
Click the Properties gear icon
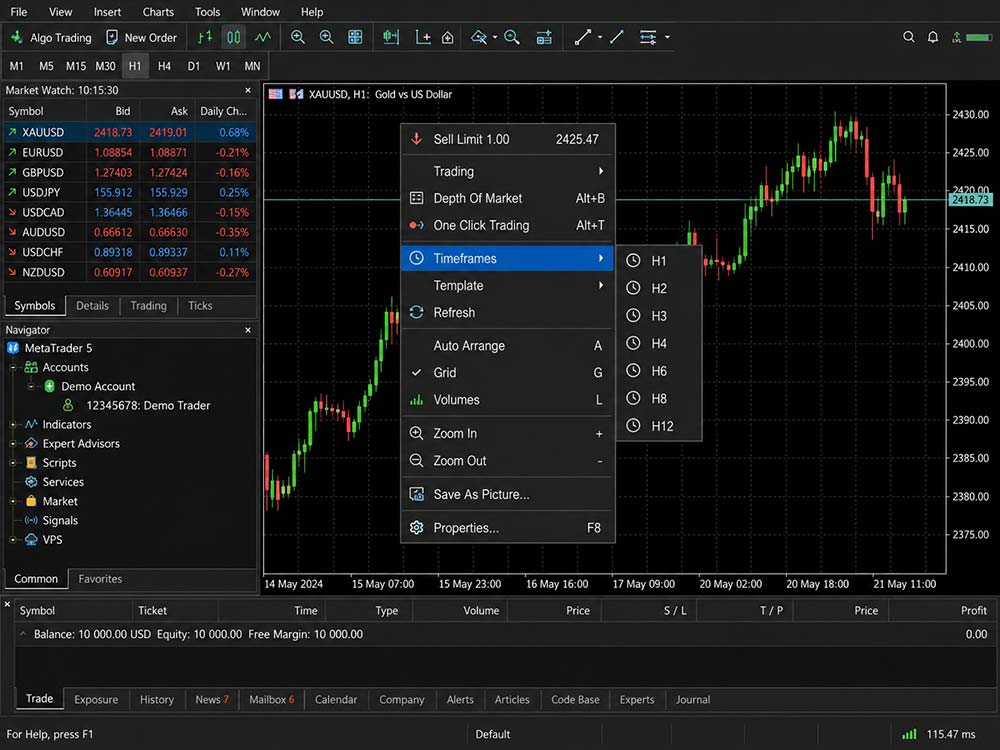416,528
